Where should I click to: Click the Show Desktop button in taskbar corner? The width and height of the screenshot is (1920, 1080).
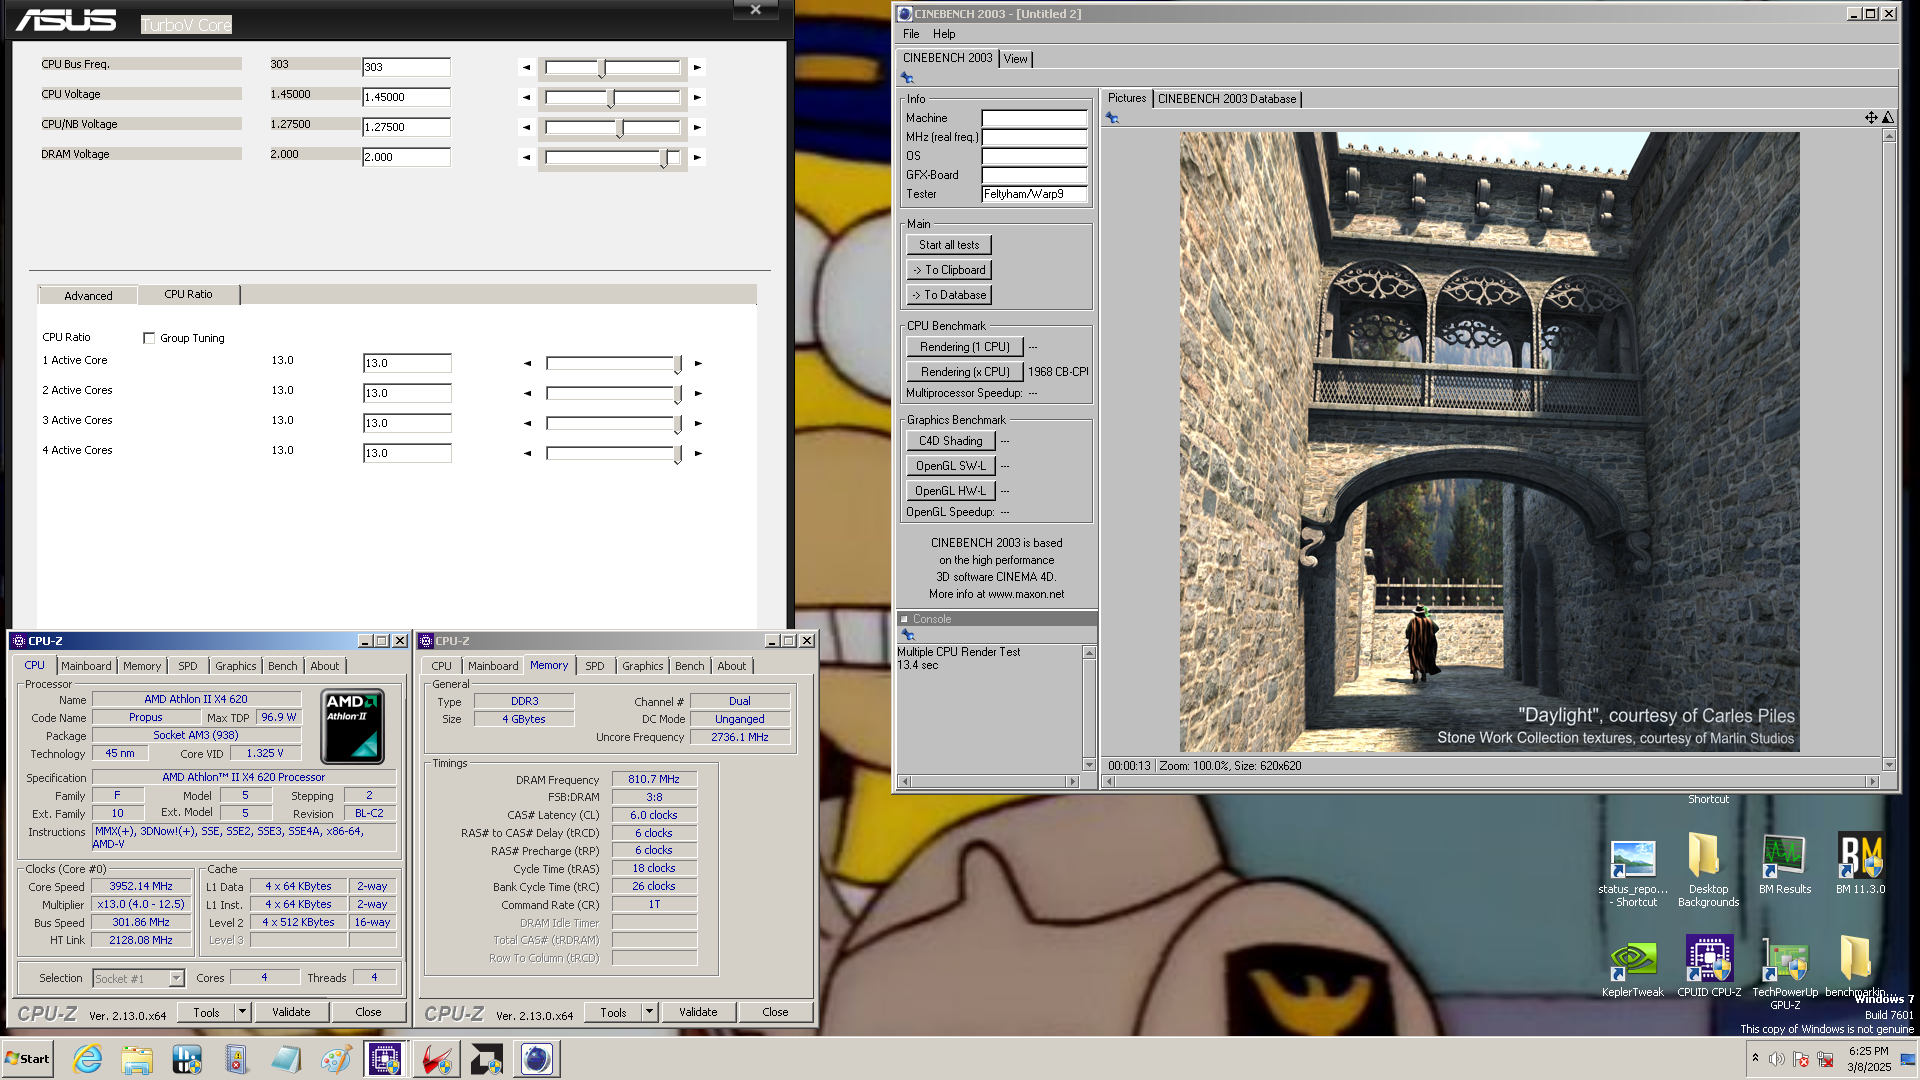pos(1908,1059)
